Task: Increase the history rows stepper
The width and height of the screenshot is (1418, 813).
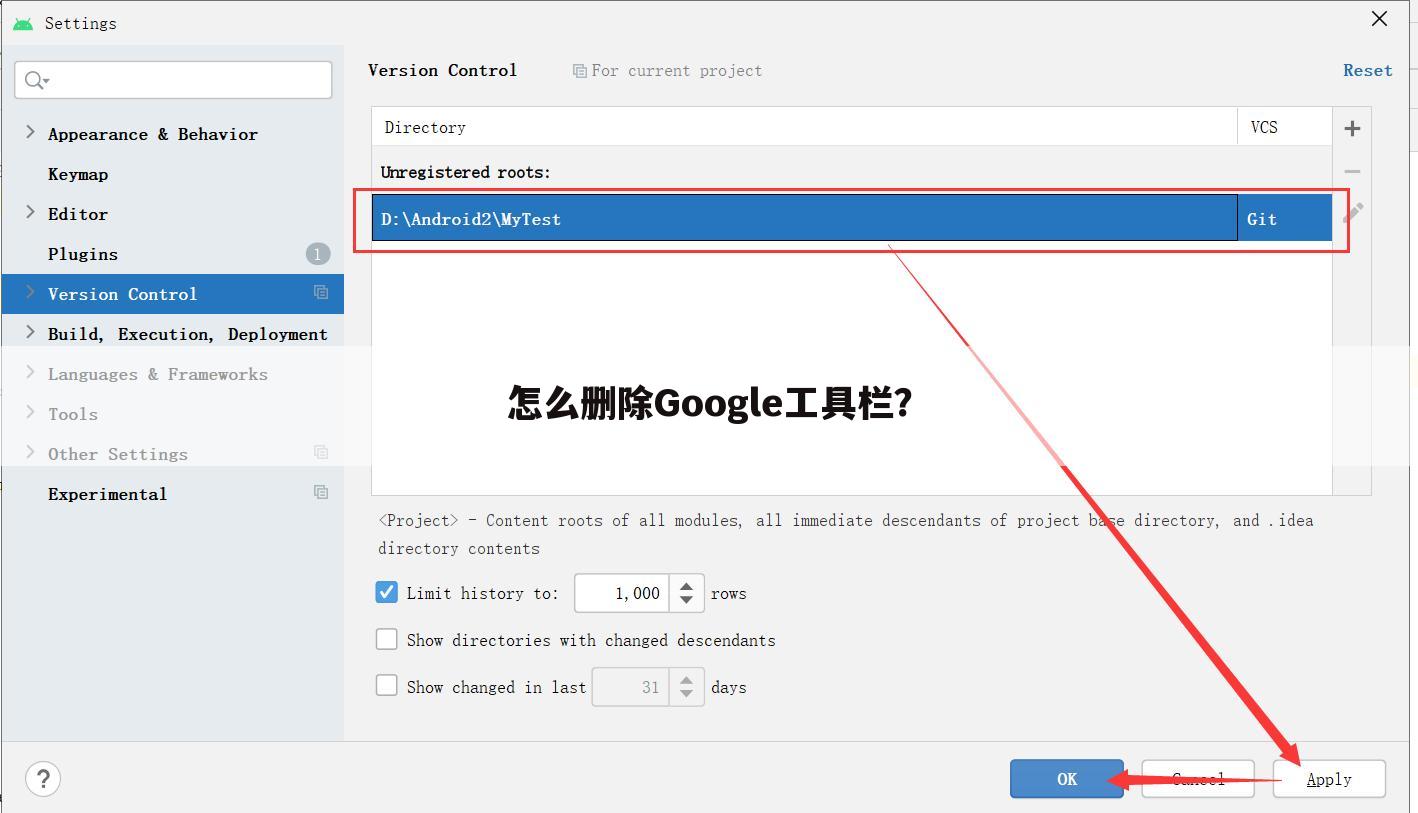Action: point(686,585)
